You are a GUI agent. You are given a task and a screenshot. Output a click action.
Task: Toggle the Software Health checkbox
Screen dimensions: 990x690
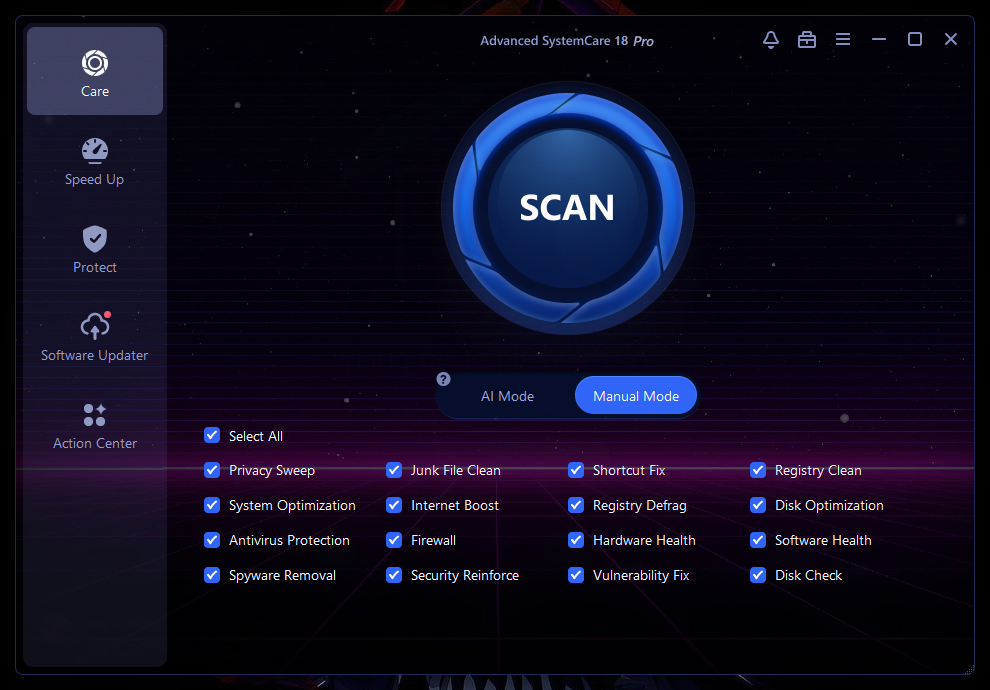[758, 540]
